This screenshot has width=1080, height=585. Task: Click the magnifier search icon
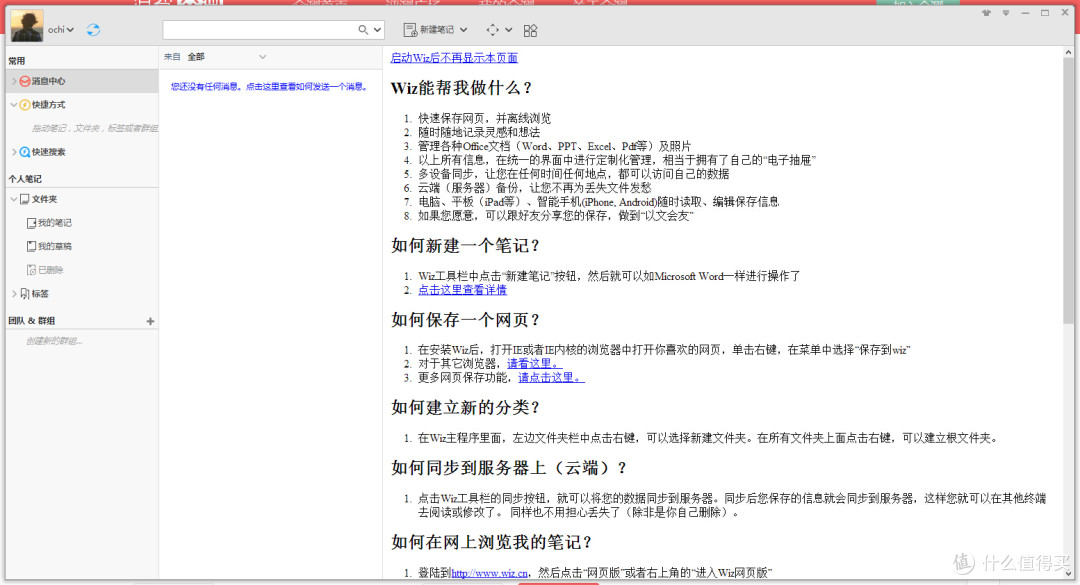click(x=363, y=30)
